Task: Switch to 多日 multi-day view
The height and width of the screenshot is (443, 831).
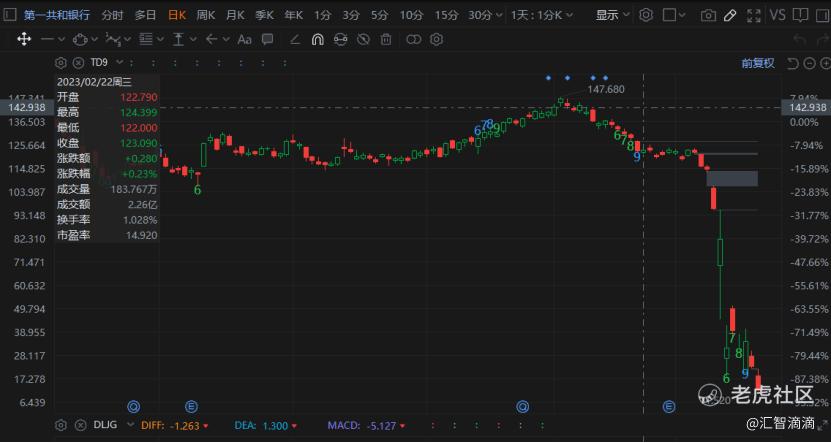Action: (x=145, y=15)
